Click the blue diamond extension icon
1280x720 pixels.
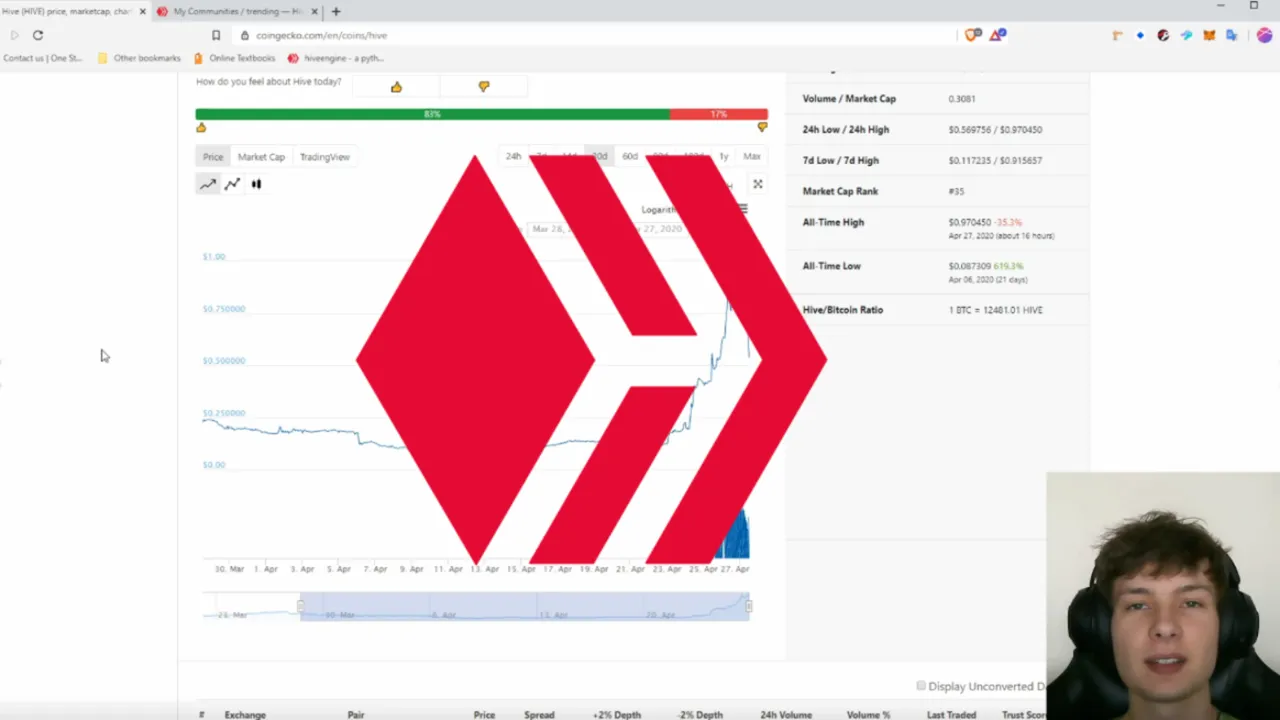1140,35
